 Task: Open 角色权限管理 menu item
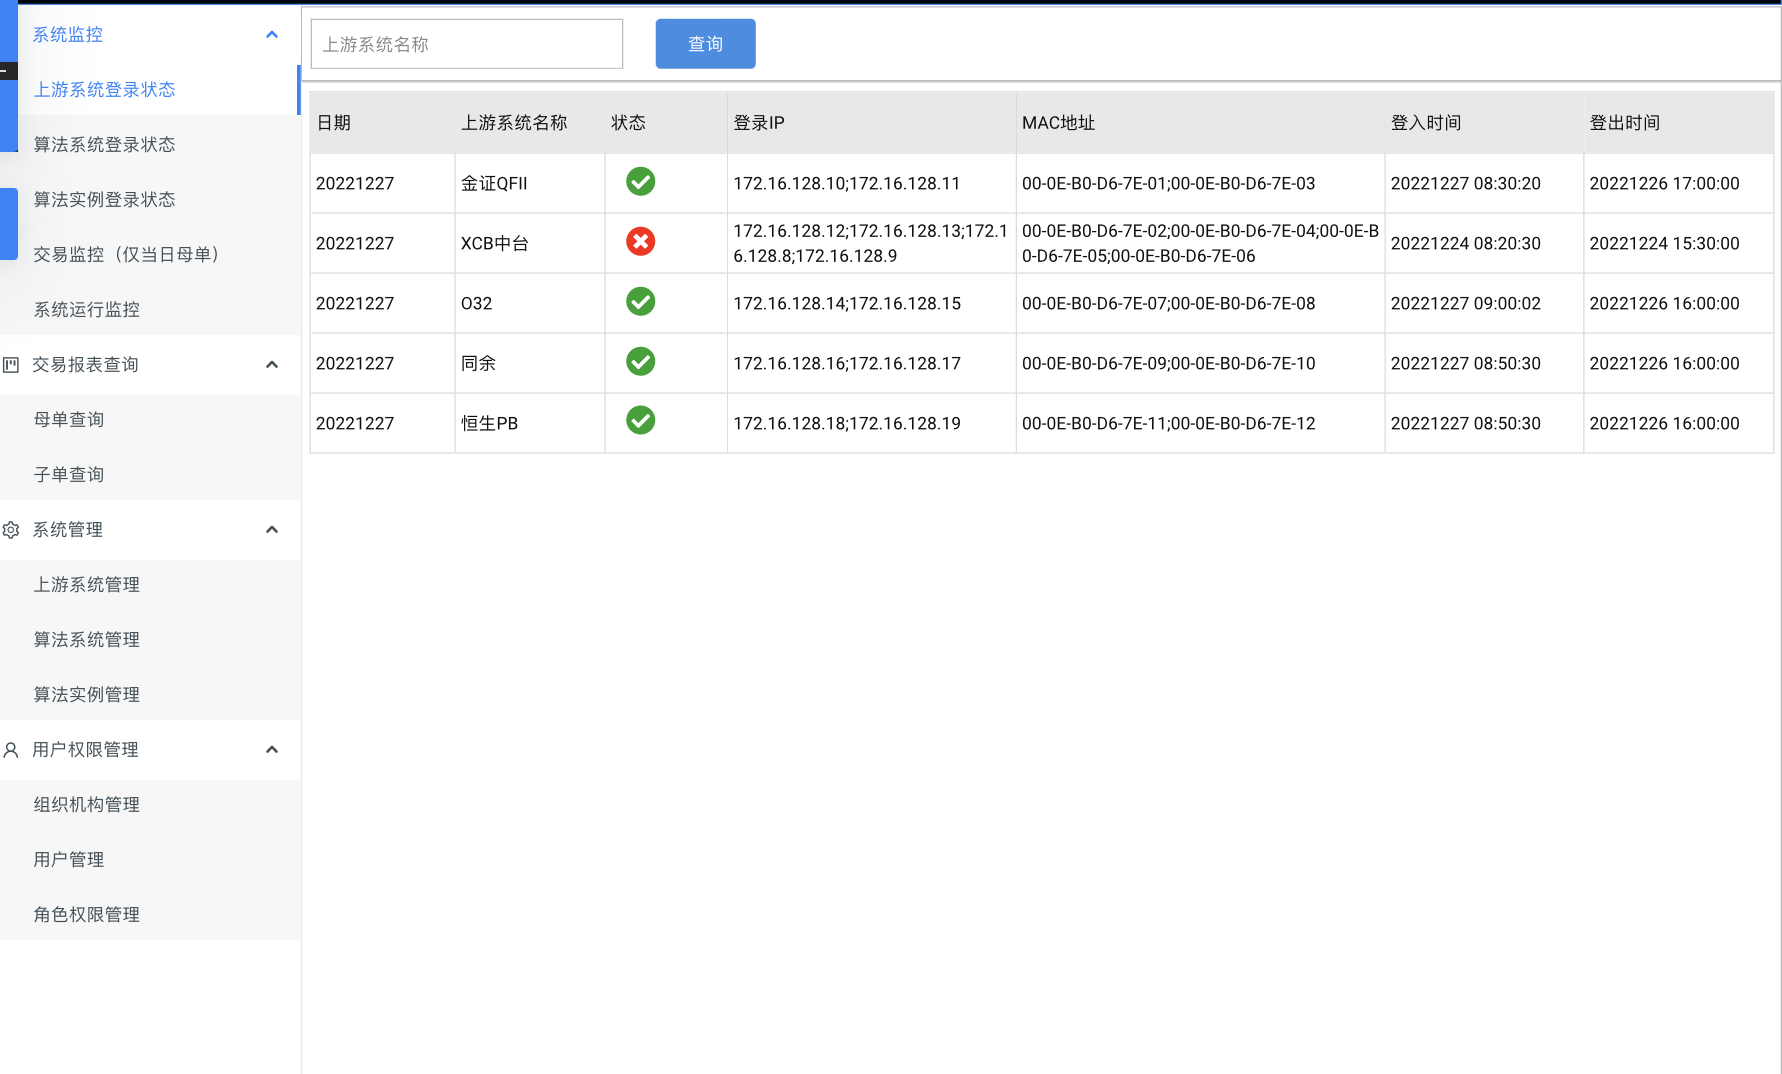(x=150, y=915)
